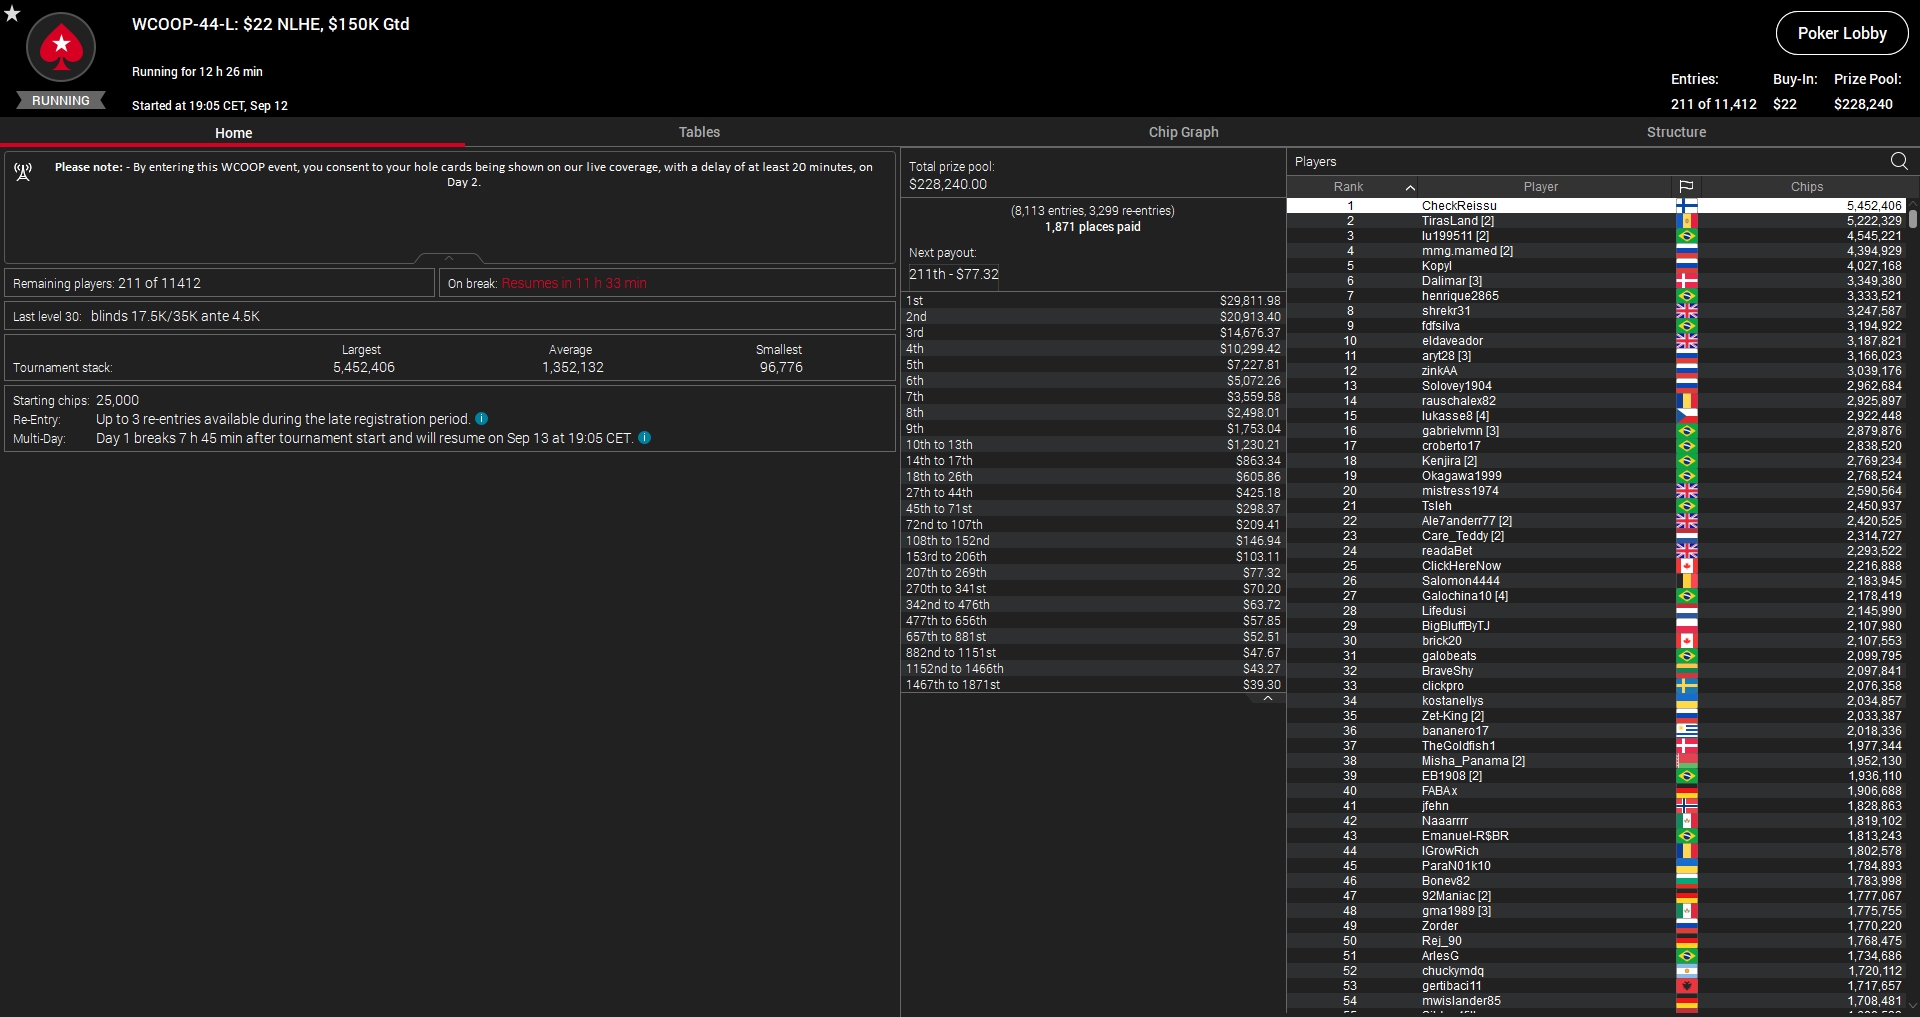Collapse the note panel with the chevron

[449, 258]
